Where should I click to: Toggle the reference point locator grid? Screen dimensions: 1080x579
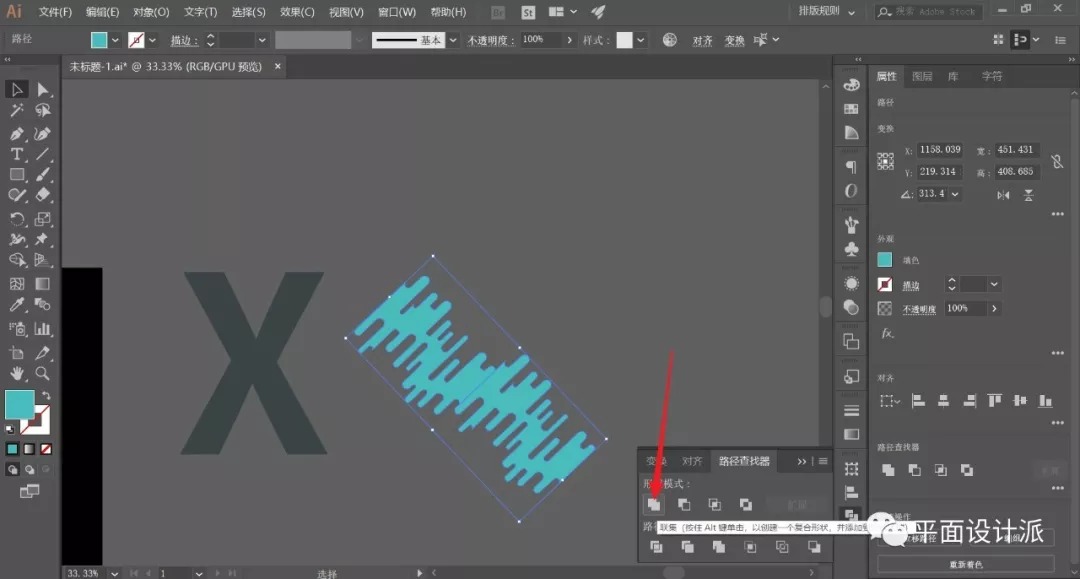point(886,161)
